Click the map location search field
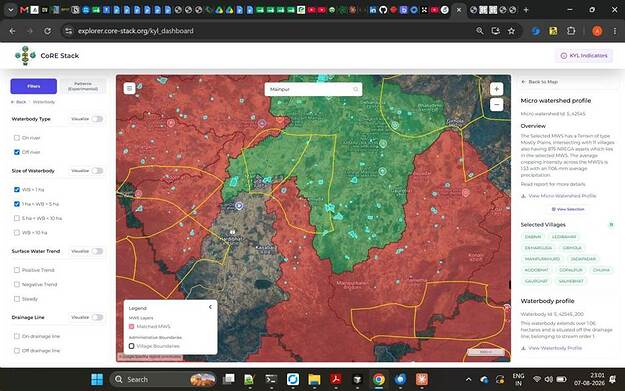The height and width of the screenshot is (391, 625). (x=313, y=89)
